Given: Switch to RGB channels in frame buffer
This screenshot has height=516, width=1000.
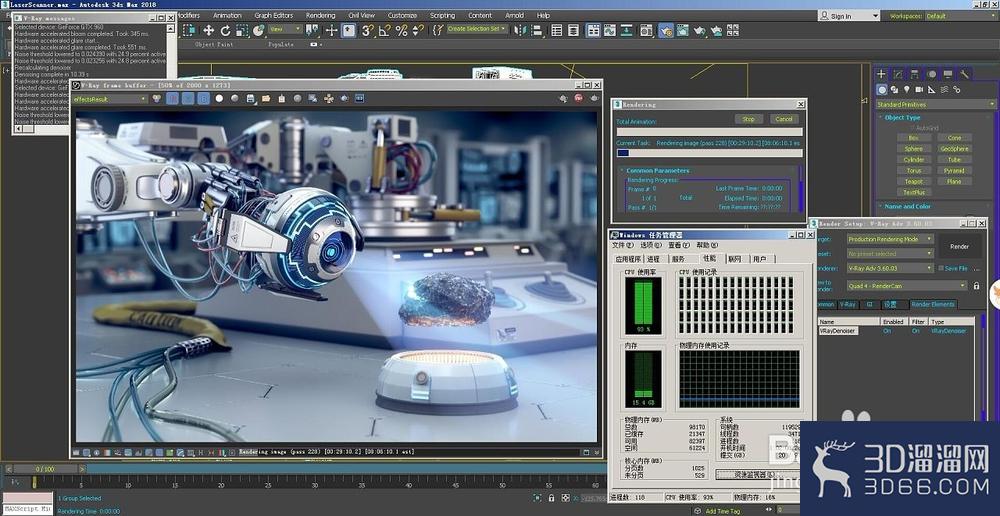Looking at the screenshot, I should click(x=156, y=99).
